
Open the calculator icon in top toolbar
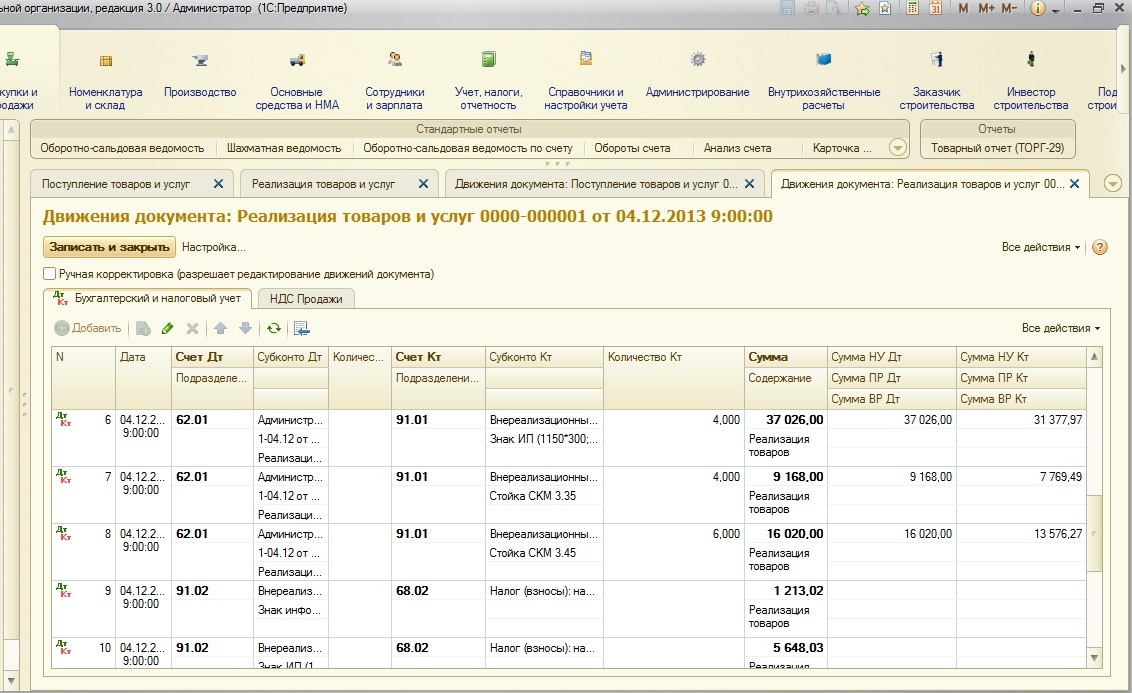click(x=912, y=8)
